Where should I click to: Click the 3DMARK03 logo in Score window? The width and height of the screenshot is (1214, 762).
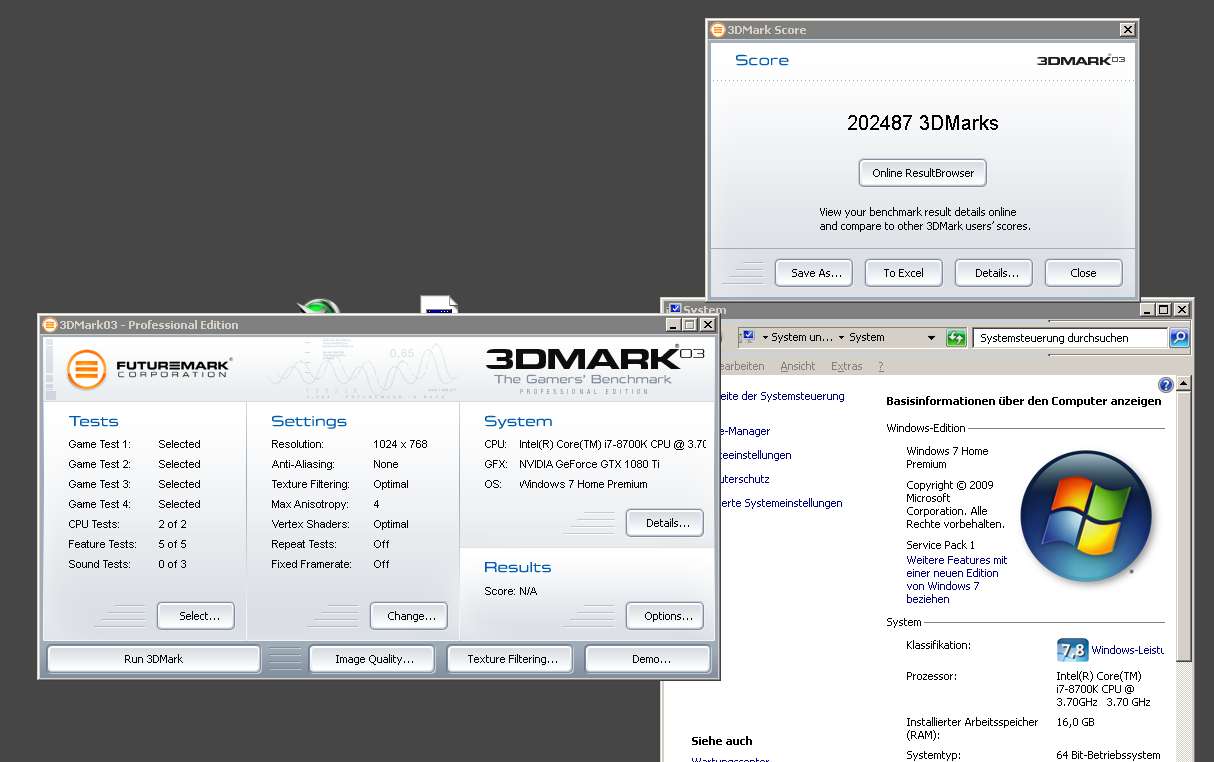1080,60
